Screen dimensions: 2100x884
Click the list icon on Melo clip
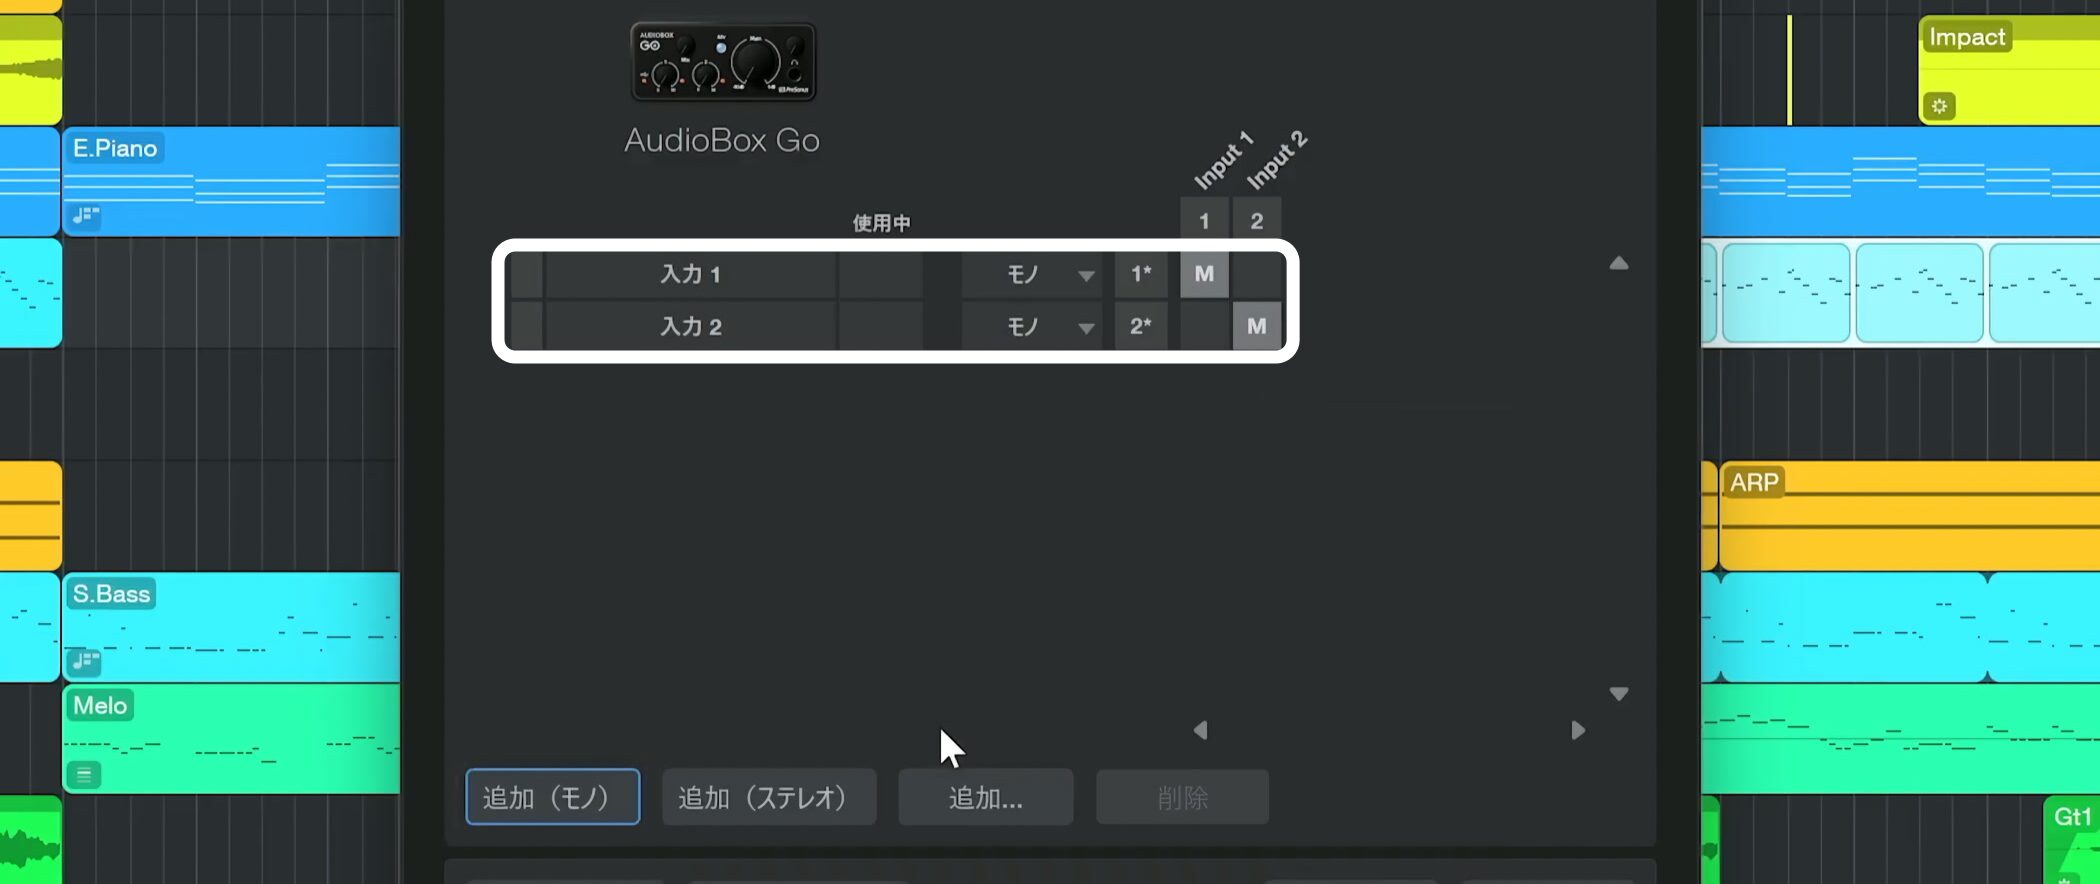click(x=84, y=774)
